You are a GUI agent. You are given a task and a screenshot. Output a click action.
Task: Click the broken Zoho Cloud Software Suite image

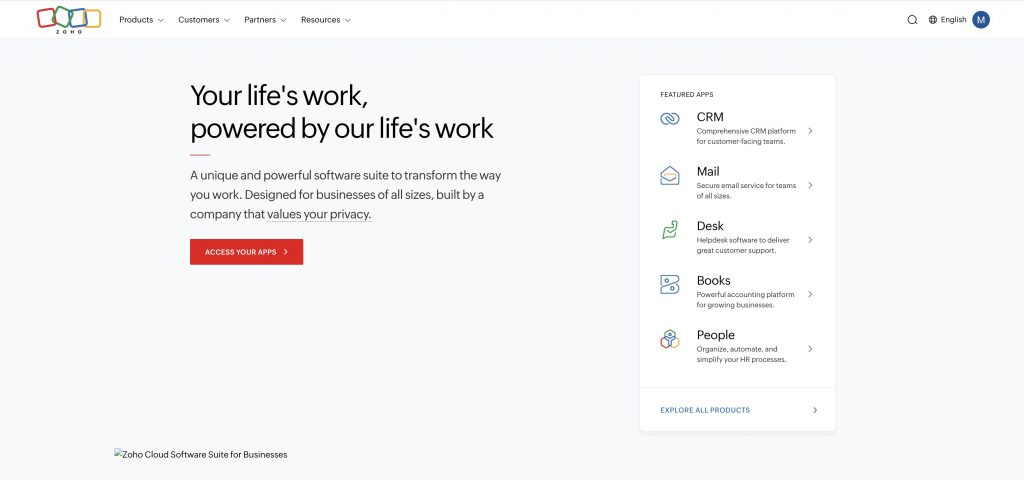(200, 455)
